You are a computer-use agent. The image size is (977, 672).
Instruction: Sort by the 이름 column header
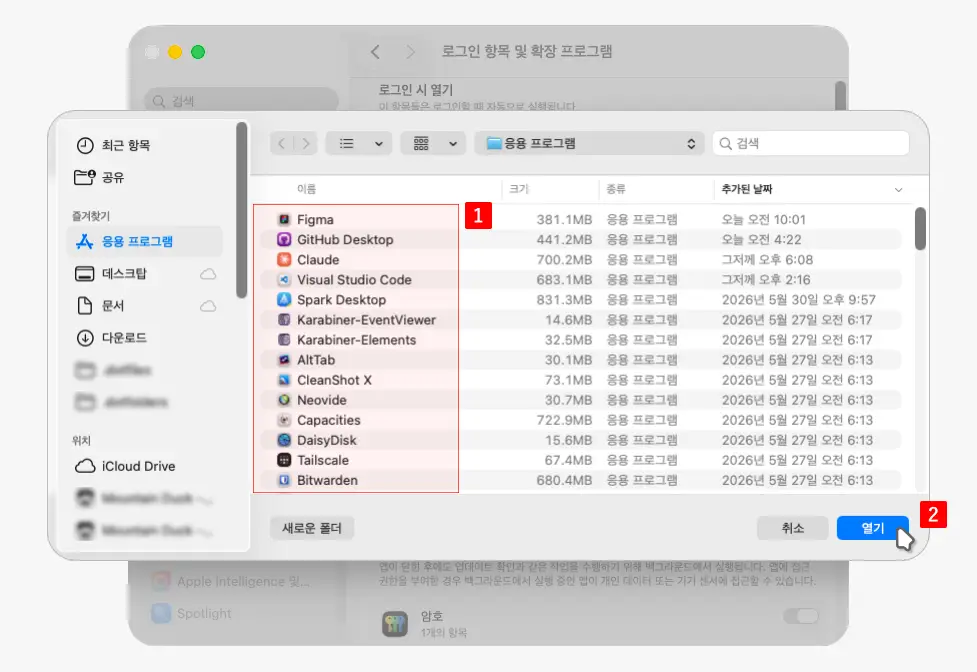[x=307, y=189]
